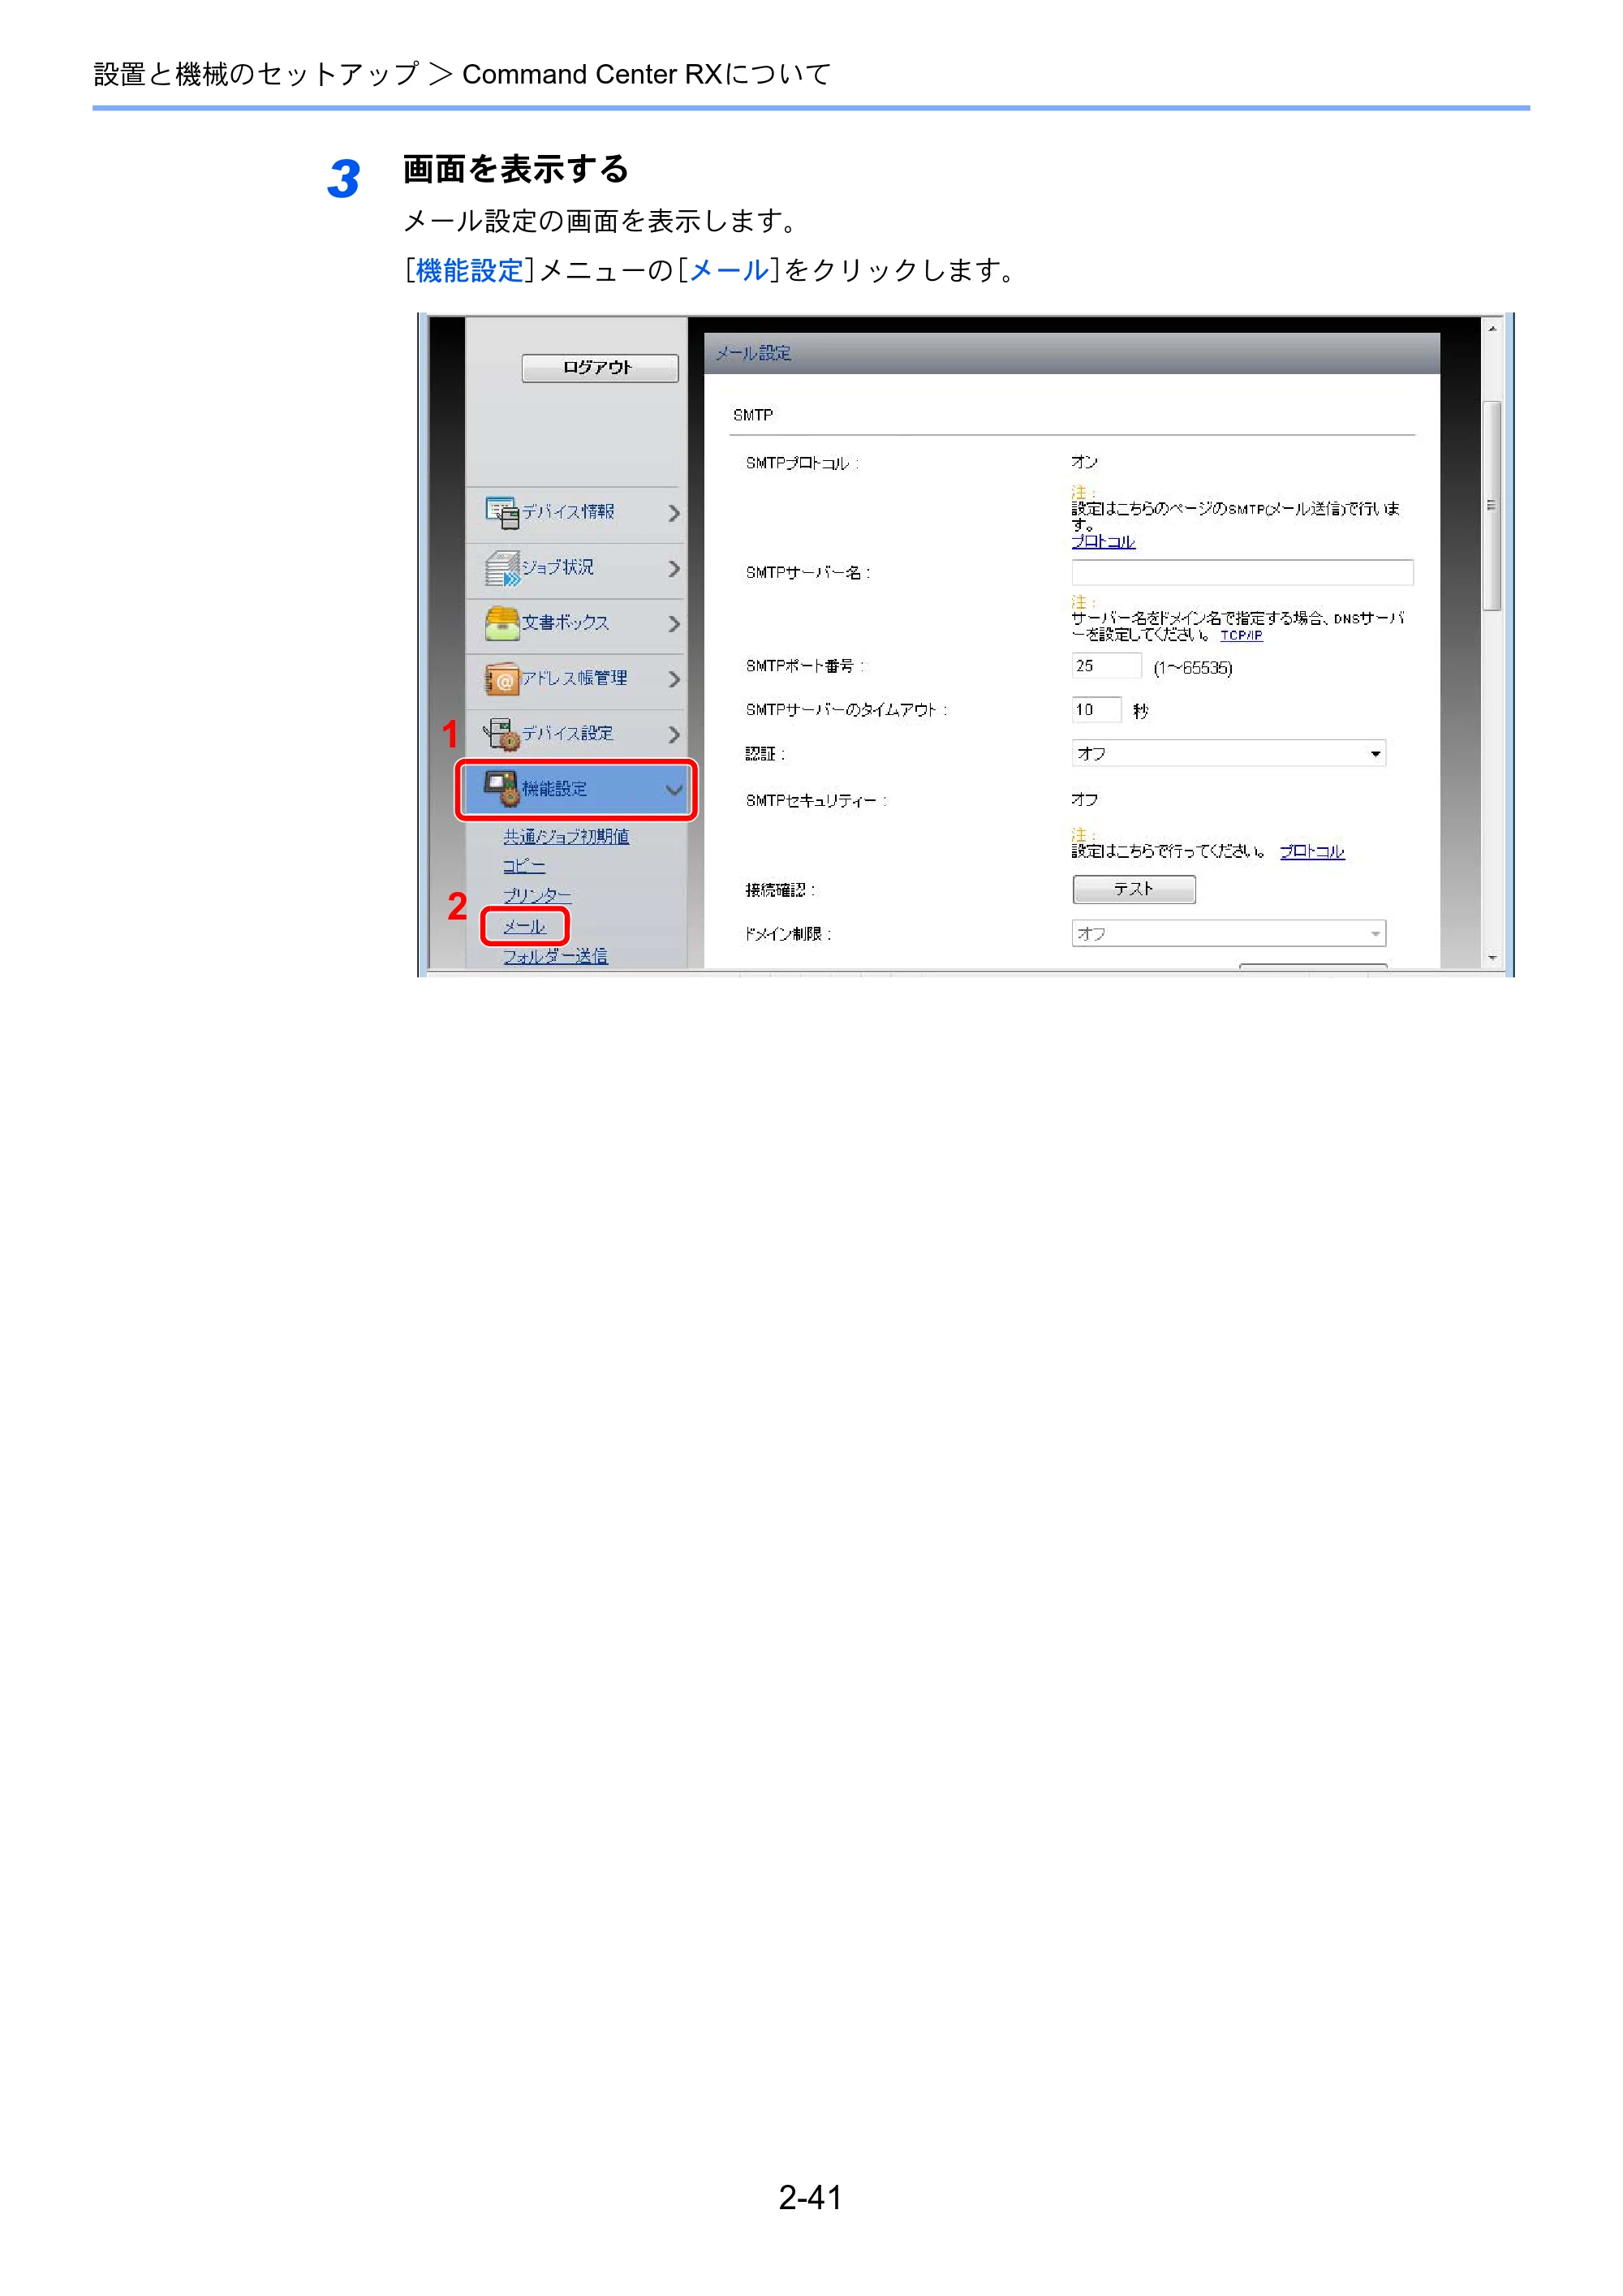Click the scrollbar down arrow
The height and width of the screenshot is (2296, 1623).
tap(1491, 958)
